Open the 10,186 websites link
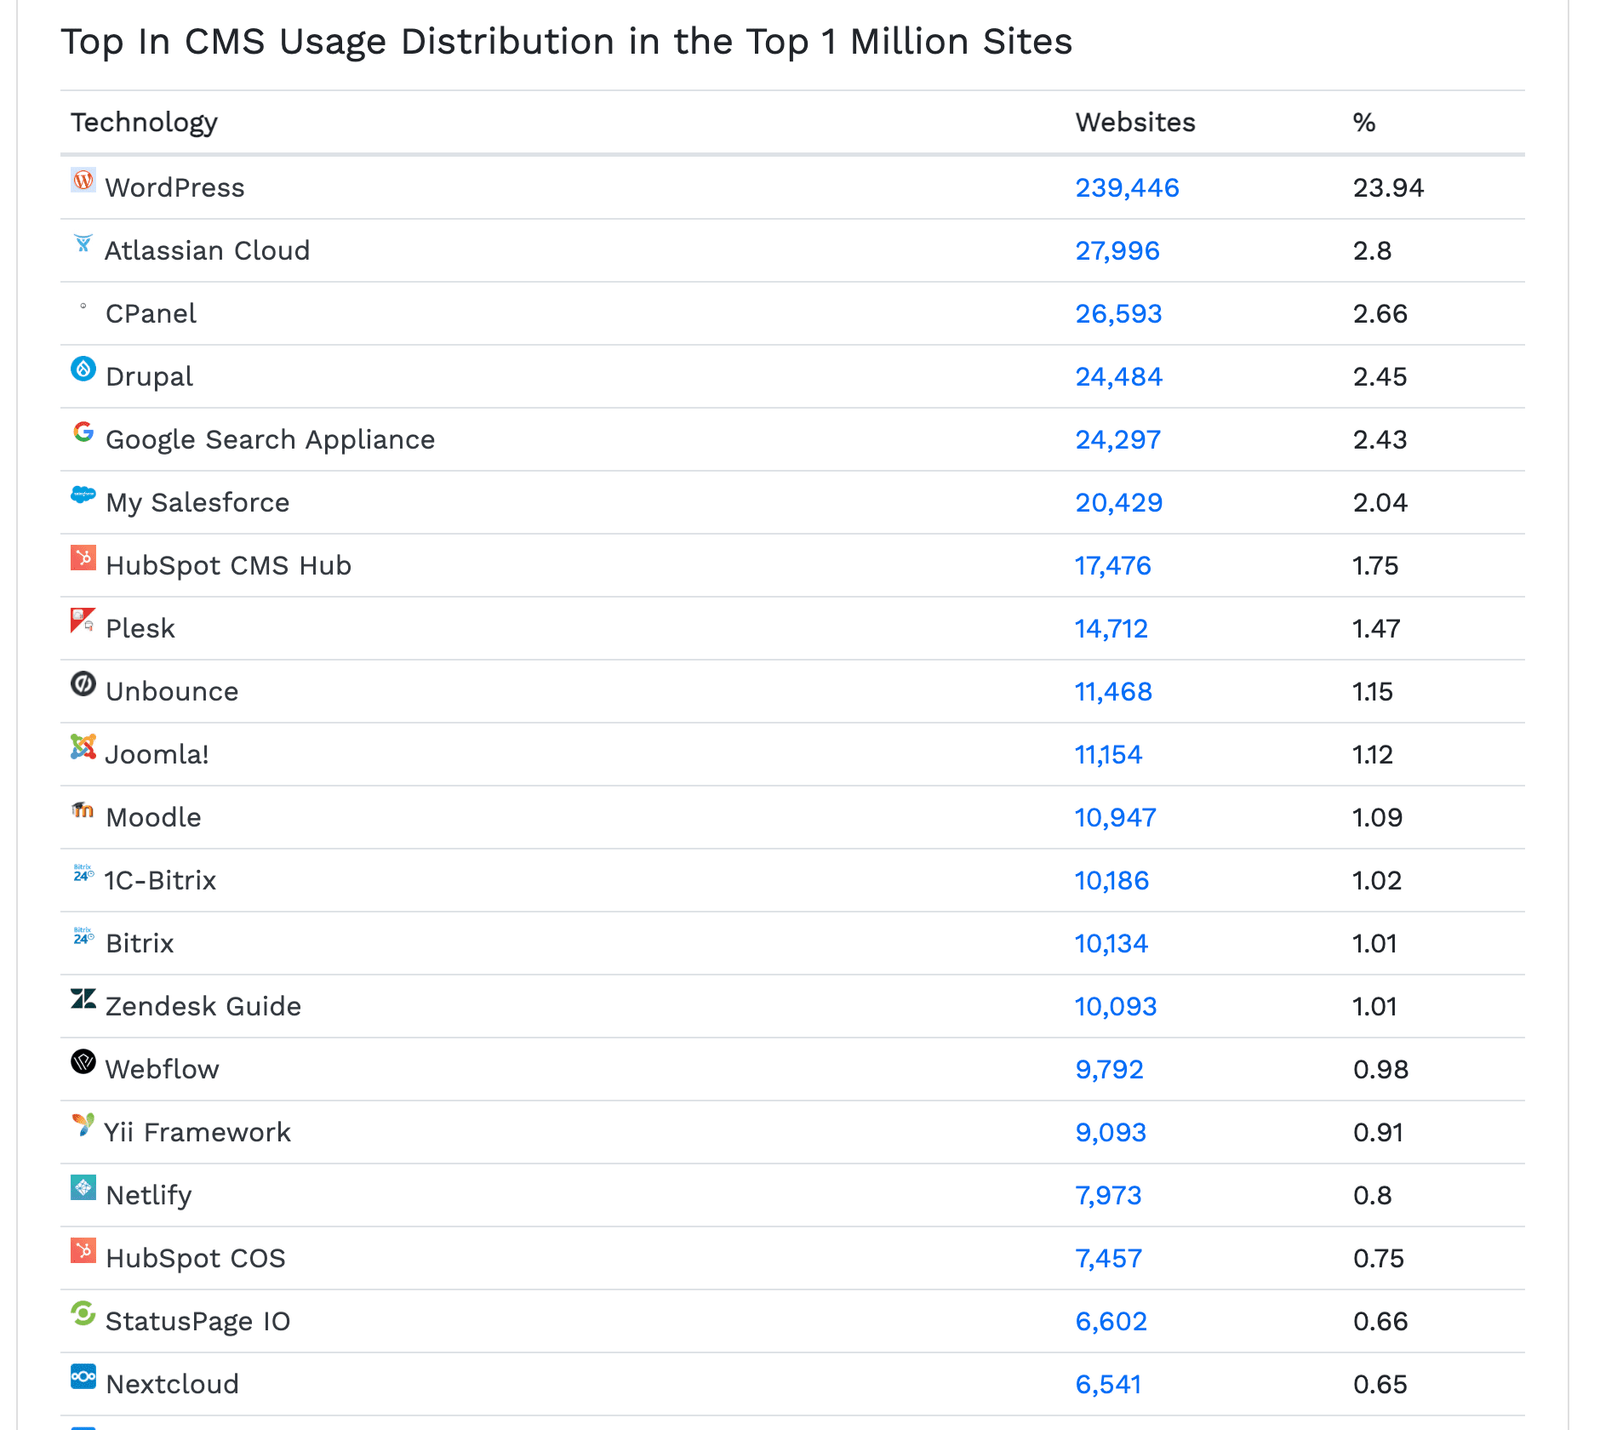Image resolution: width=1600 pixels, height=1430 pixels. point(1112,881)
